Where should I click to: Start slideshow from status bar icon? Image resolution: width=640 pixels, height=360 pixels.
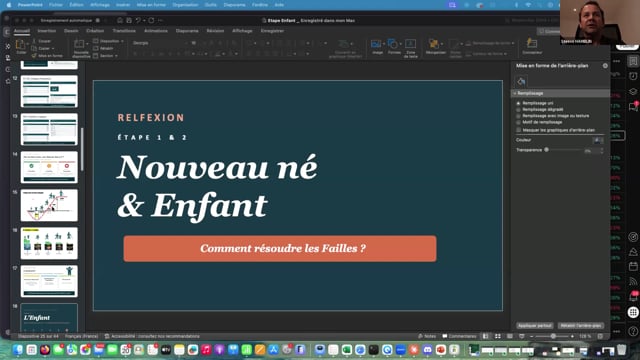(x=522, y=336)
